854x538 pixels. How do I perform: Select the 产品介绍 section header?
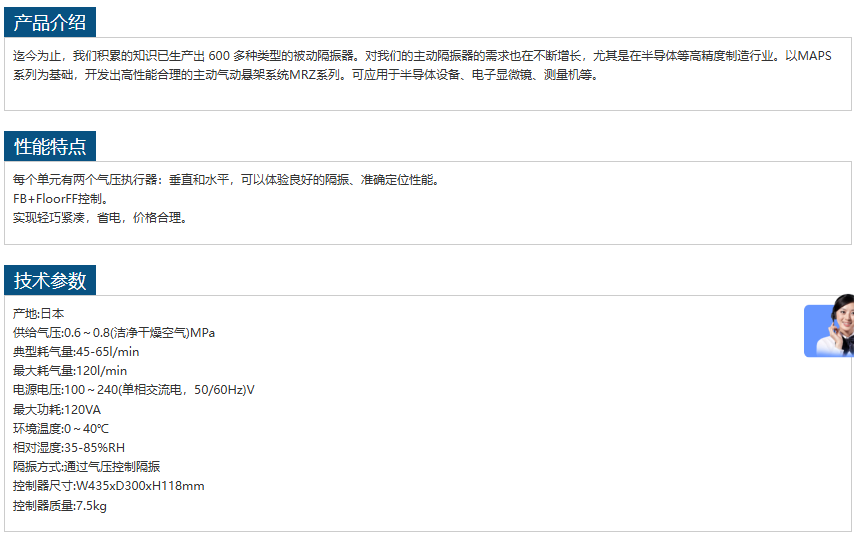tap(50, 23)
